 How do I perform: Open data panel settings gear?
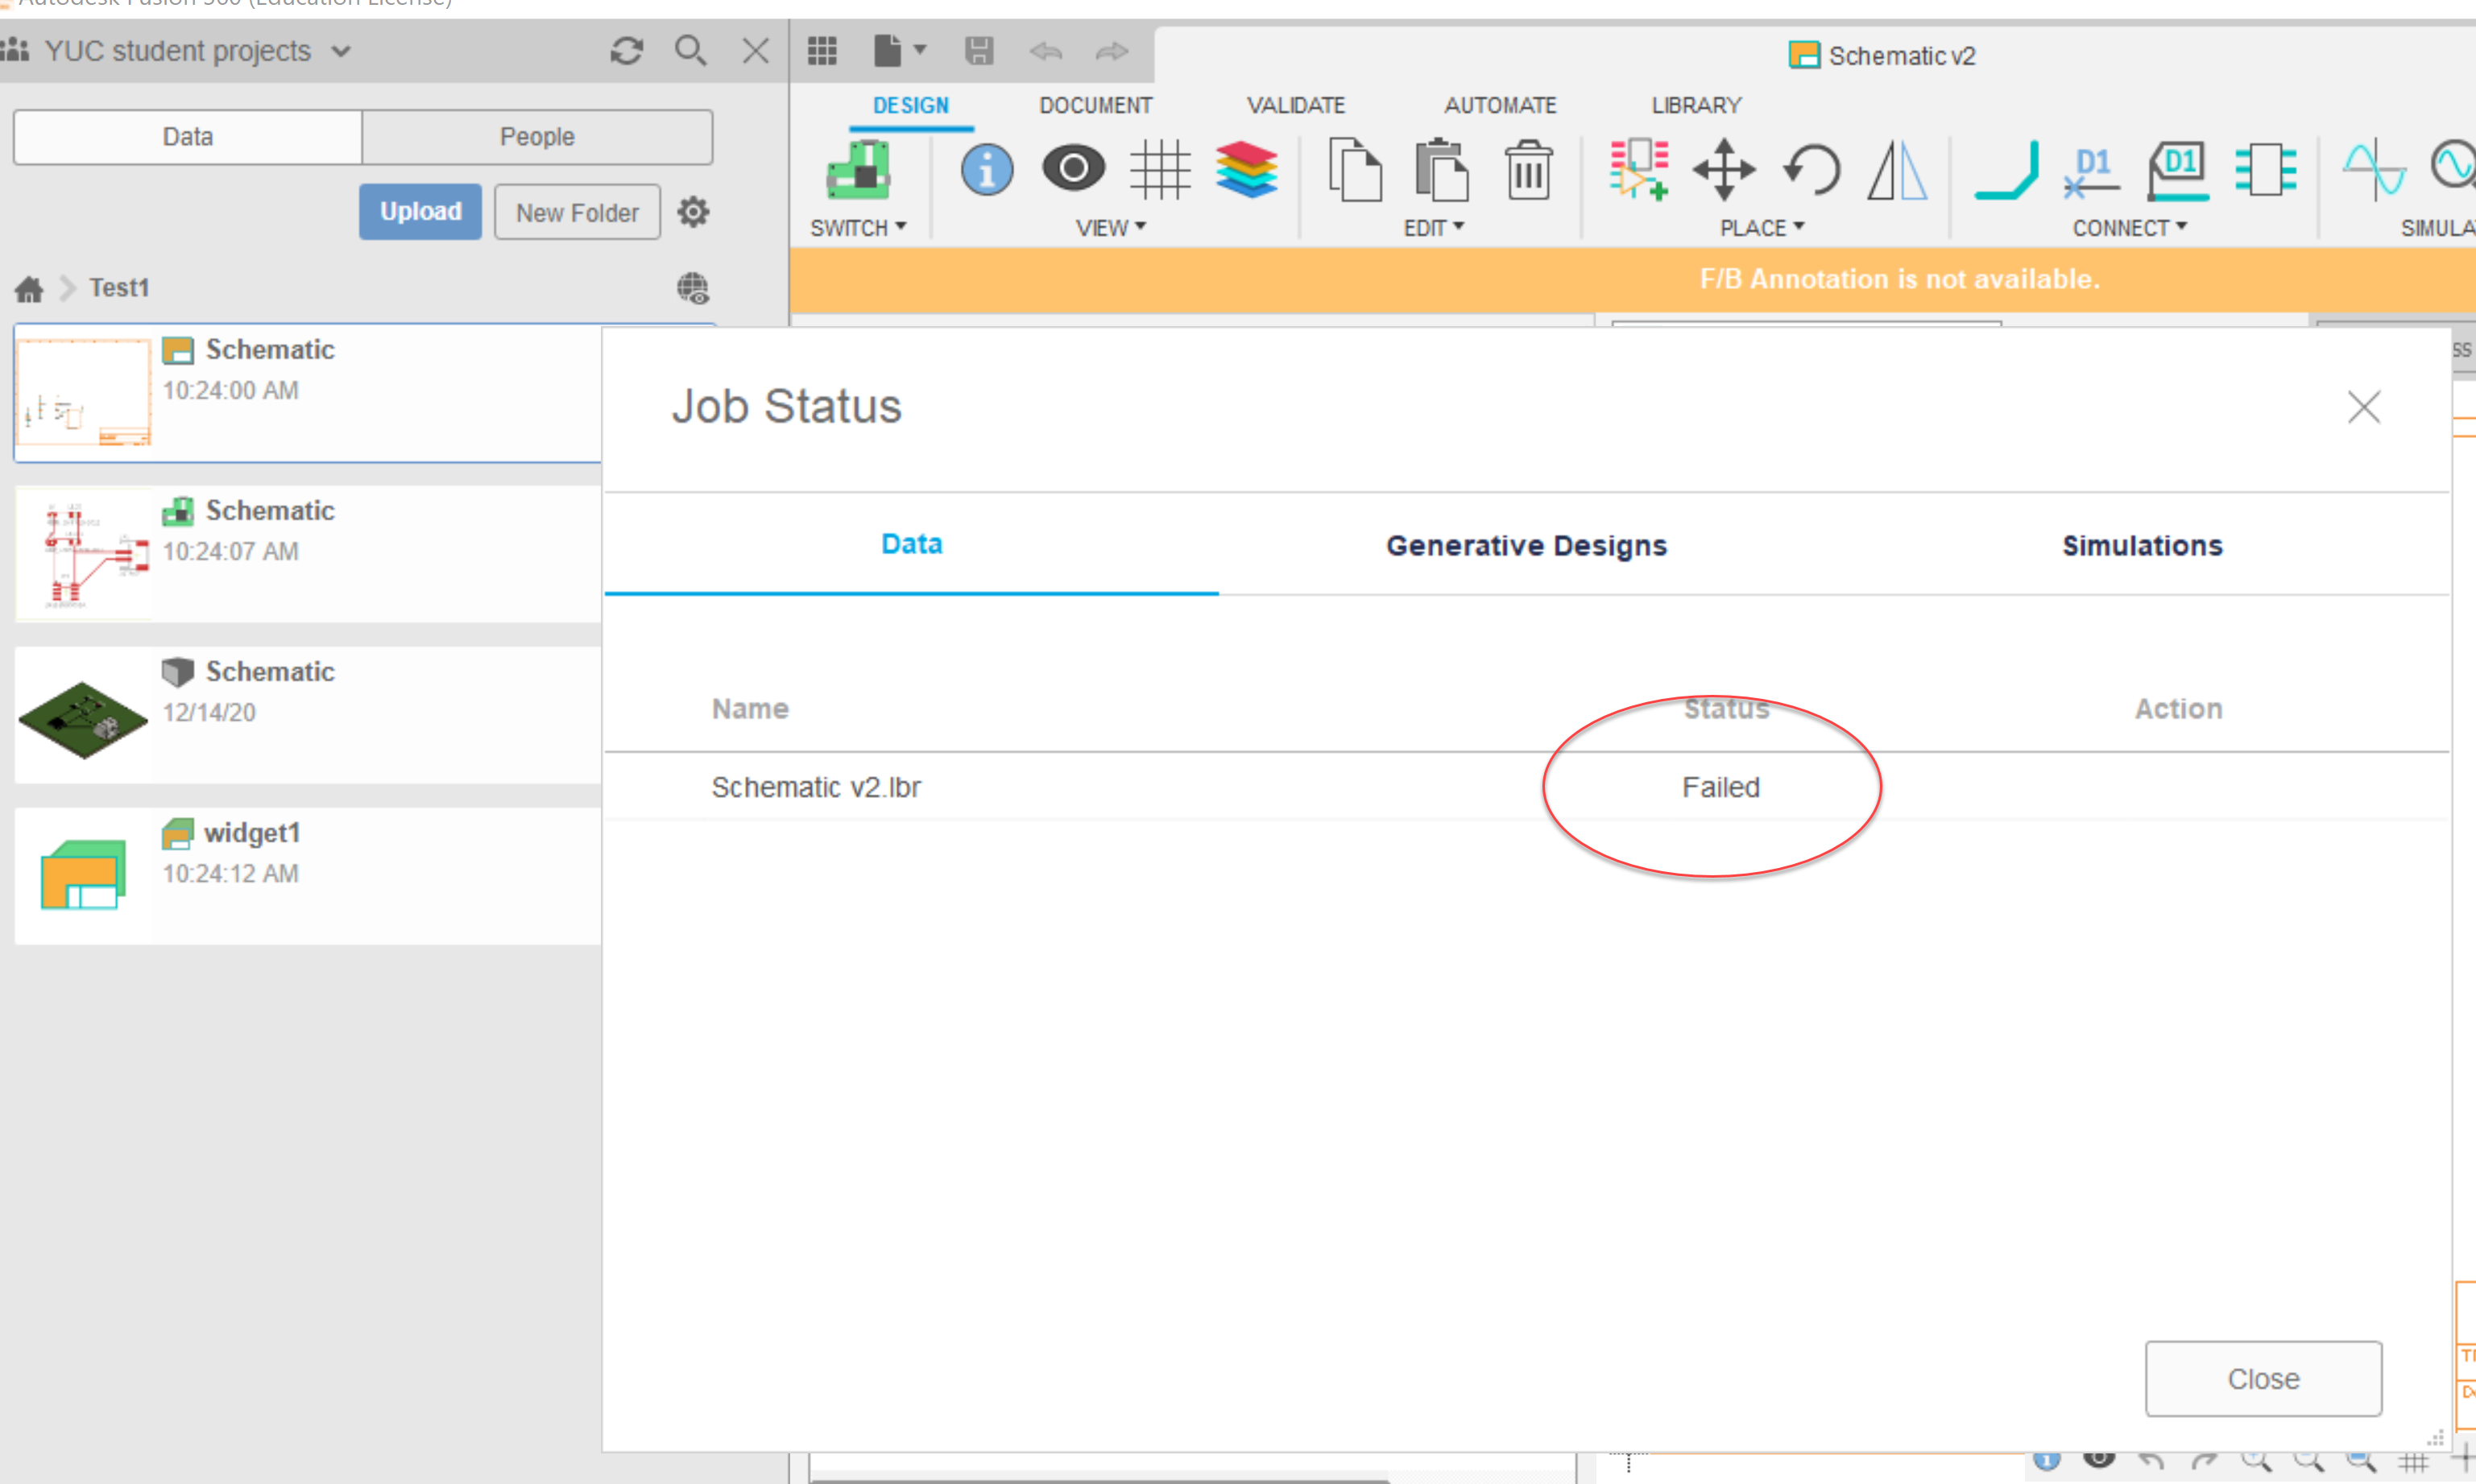(693, 211)
